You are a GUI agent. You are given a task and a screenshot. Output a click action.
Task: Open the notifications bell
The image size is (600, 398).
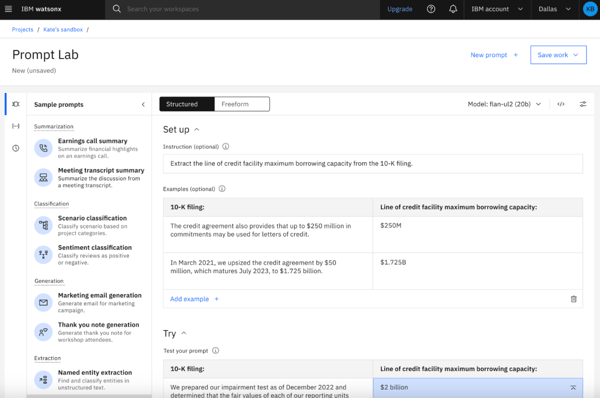point(453,9)
